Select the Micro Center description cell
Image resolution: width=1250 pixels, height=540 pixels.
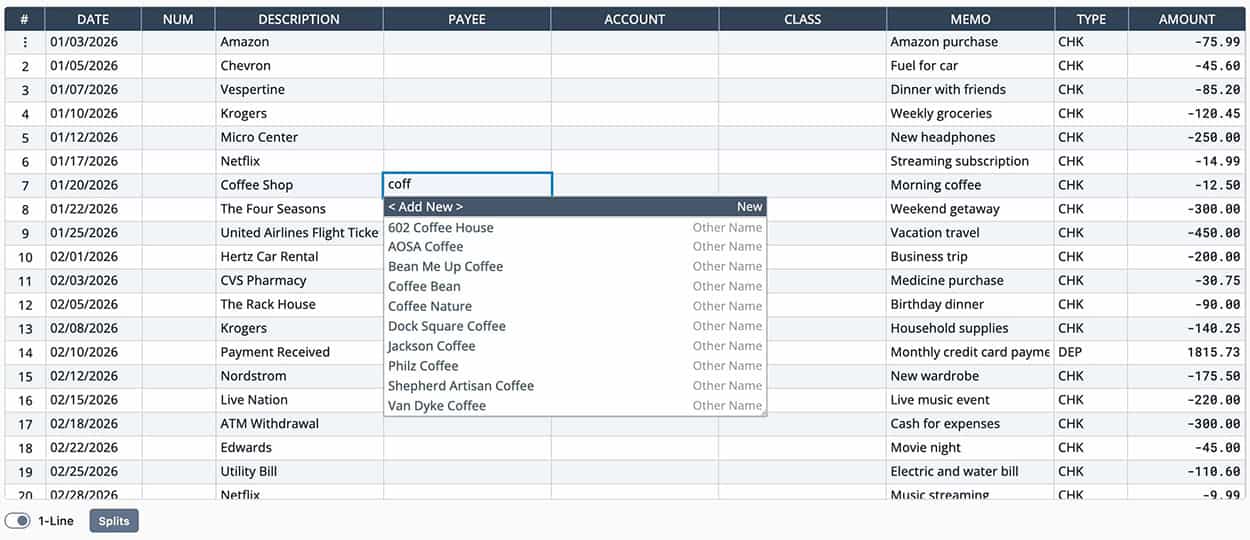299,138
